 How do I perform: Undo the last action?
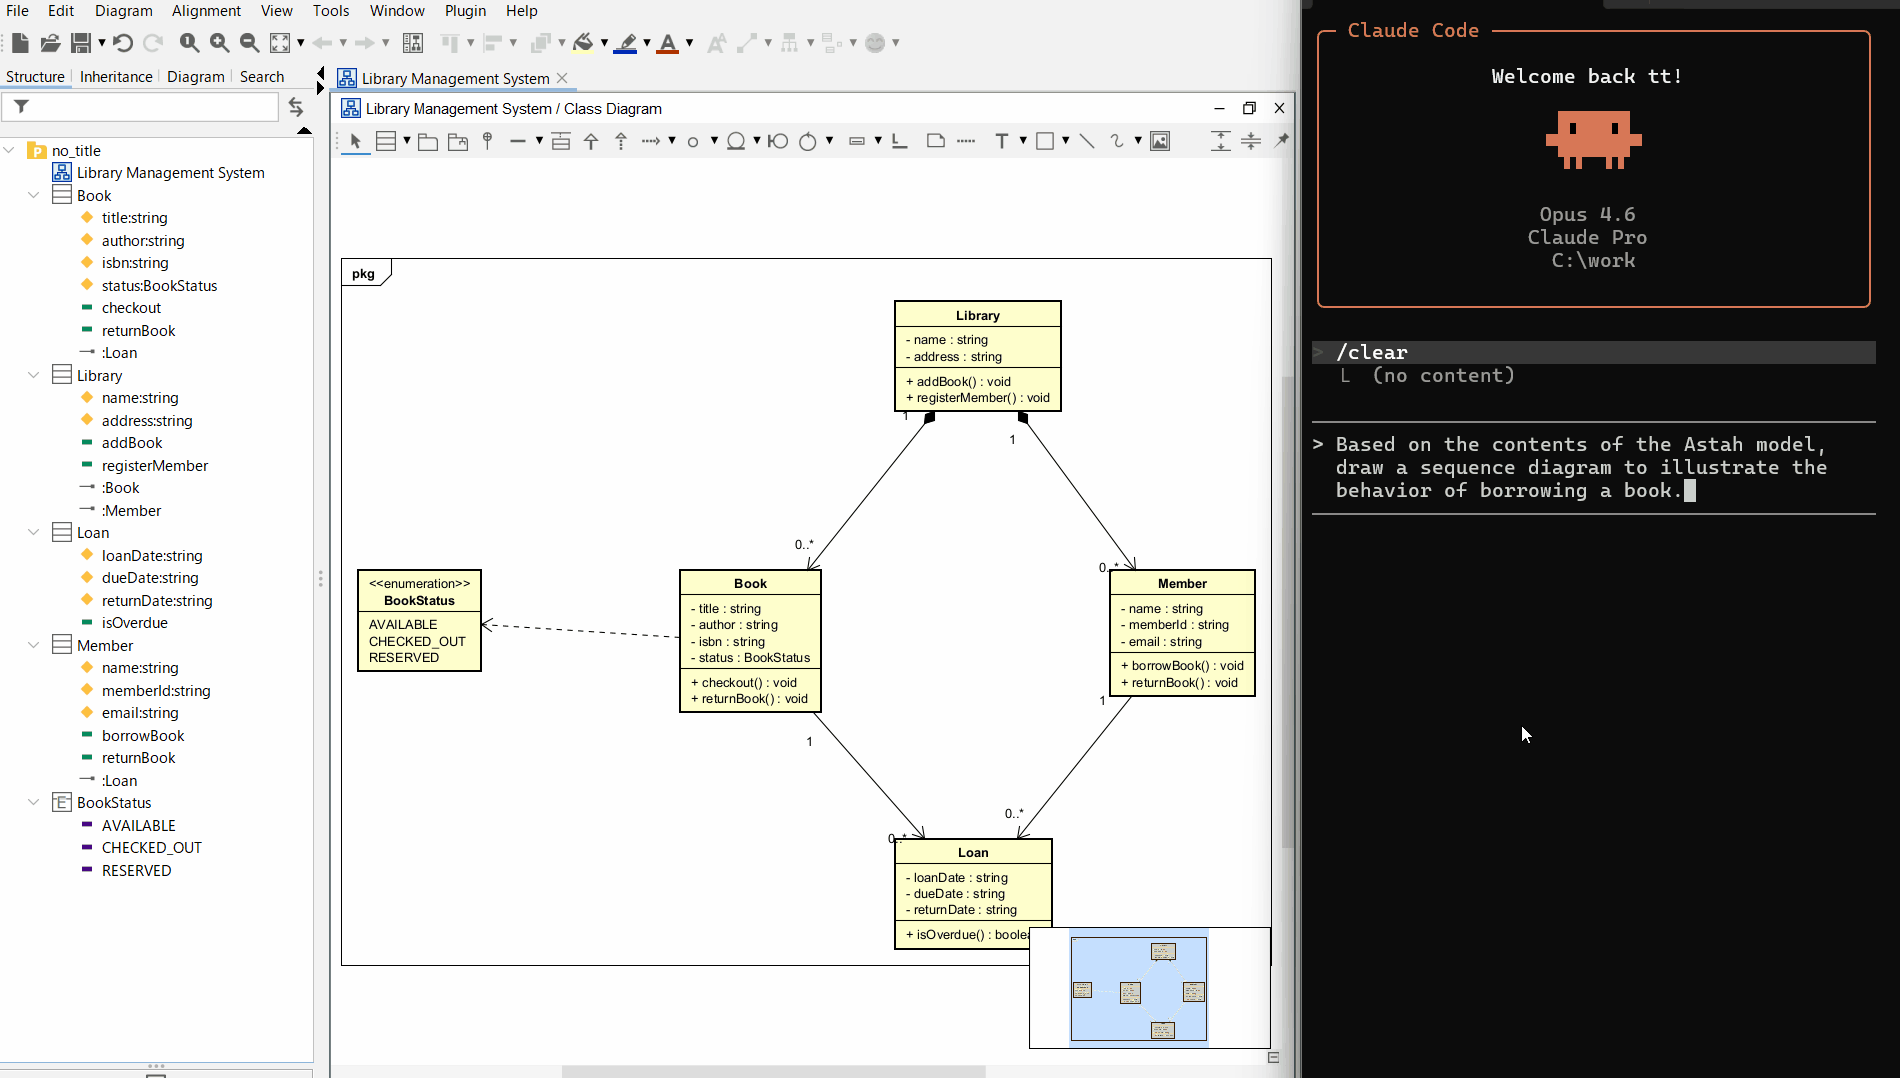click(121, 43)
